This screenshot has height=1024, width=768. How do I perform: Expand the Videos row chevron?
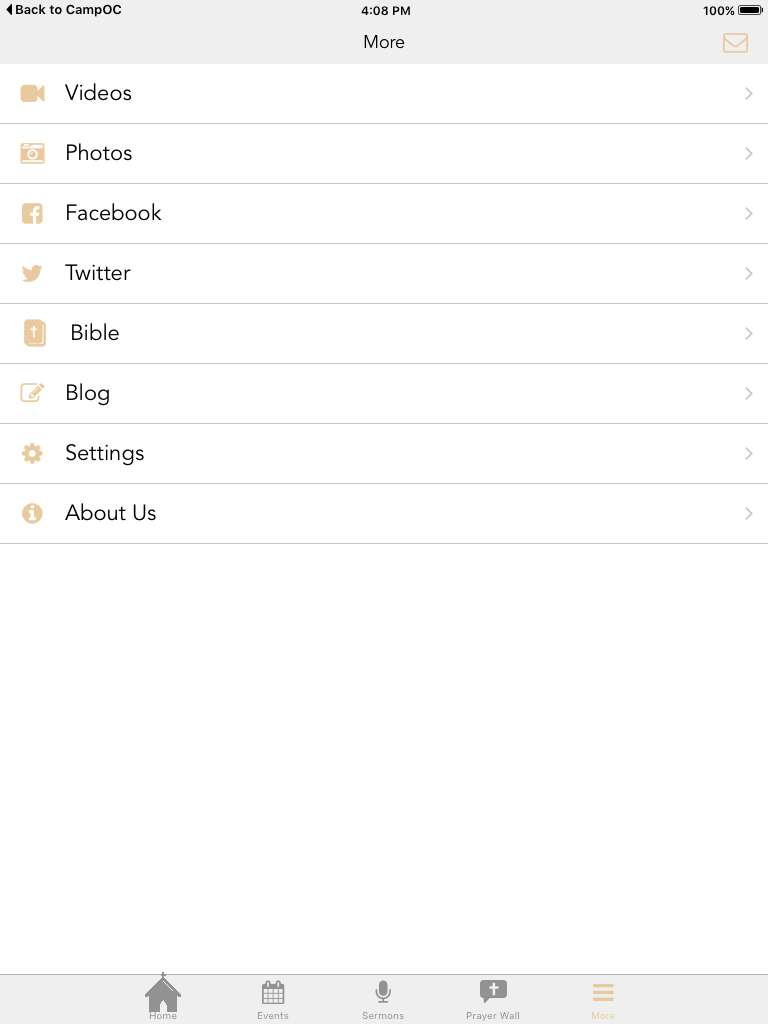pos(749,93)
